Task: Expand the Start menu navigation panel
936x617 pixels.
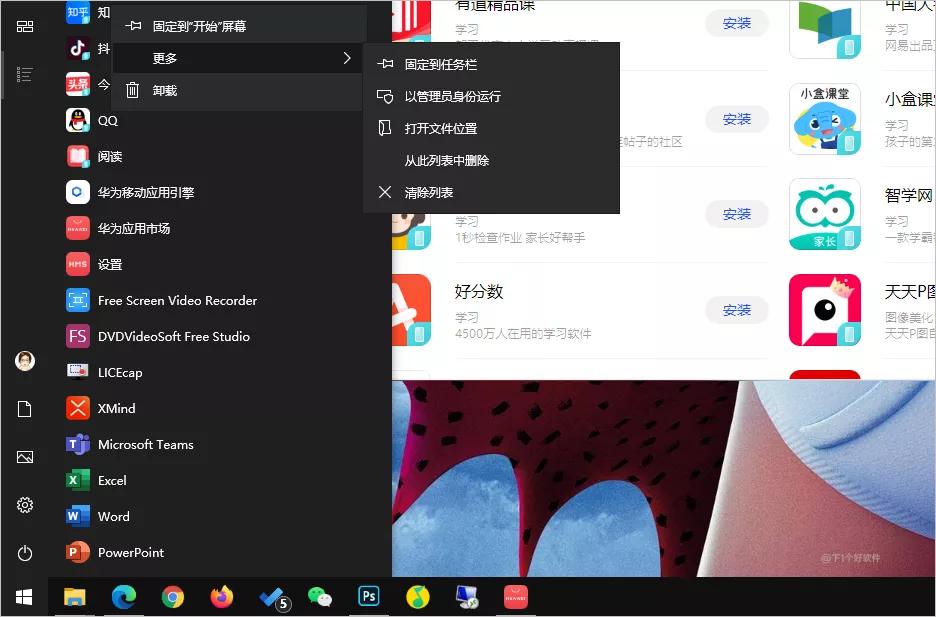Action: tap(24, 26)
